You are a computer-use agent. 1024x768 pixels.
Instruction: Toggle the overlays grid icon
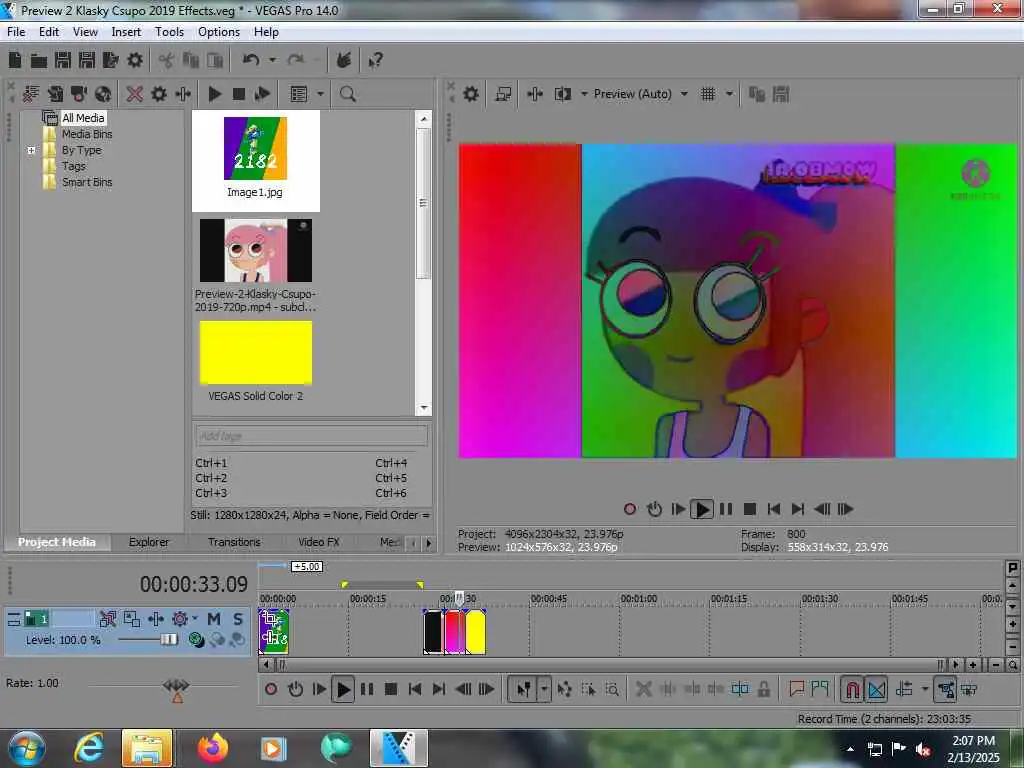[708, 94]
